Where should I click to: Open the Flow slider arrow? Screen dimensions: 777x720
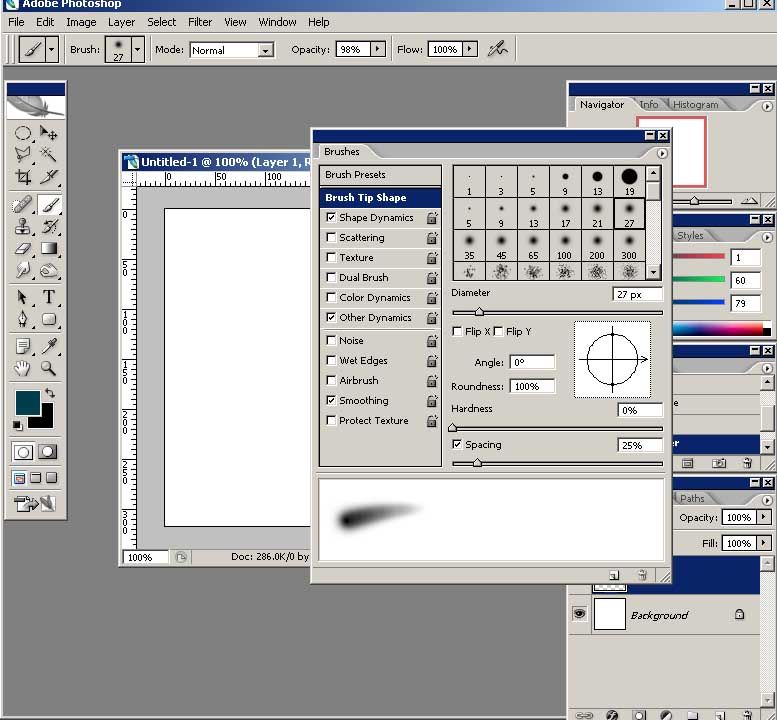coord(470,49)
